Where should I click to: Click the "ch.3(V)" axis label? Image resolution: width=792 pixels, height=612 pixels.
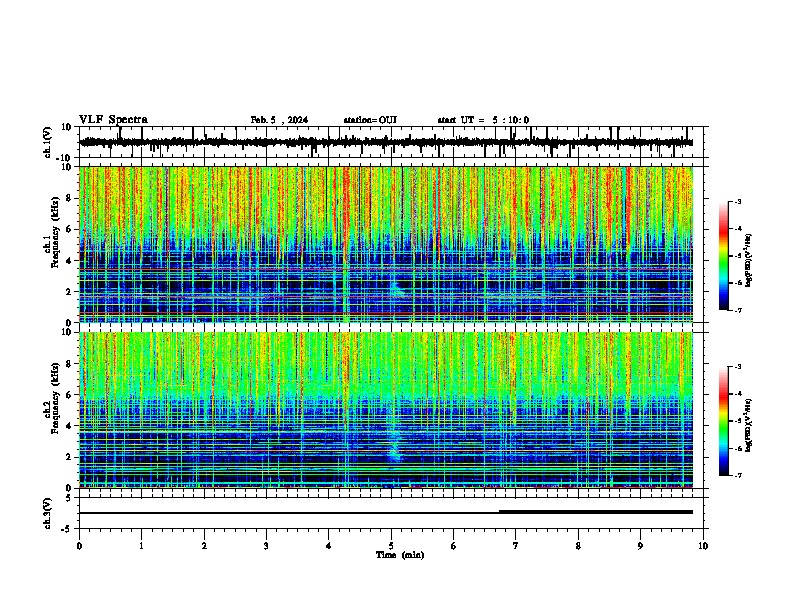[x=48, y=513]
